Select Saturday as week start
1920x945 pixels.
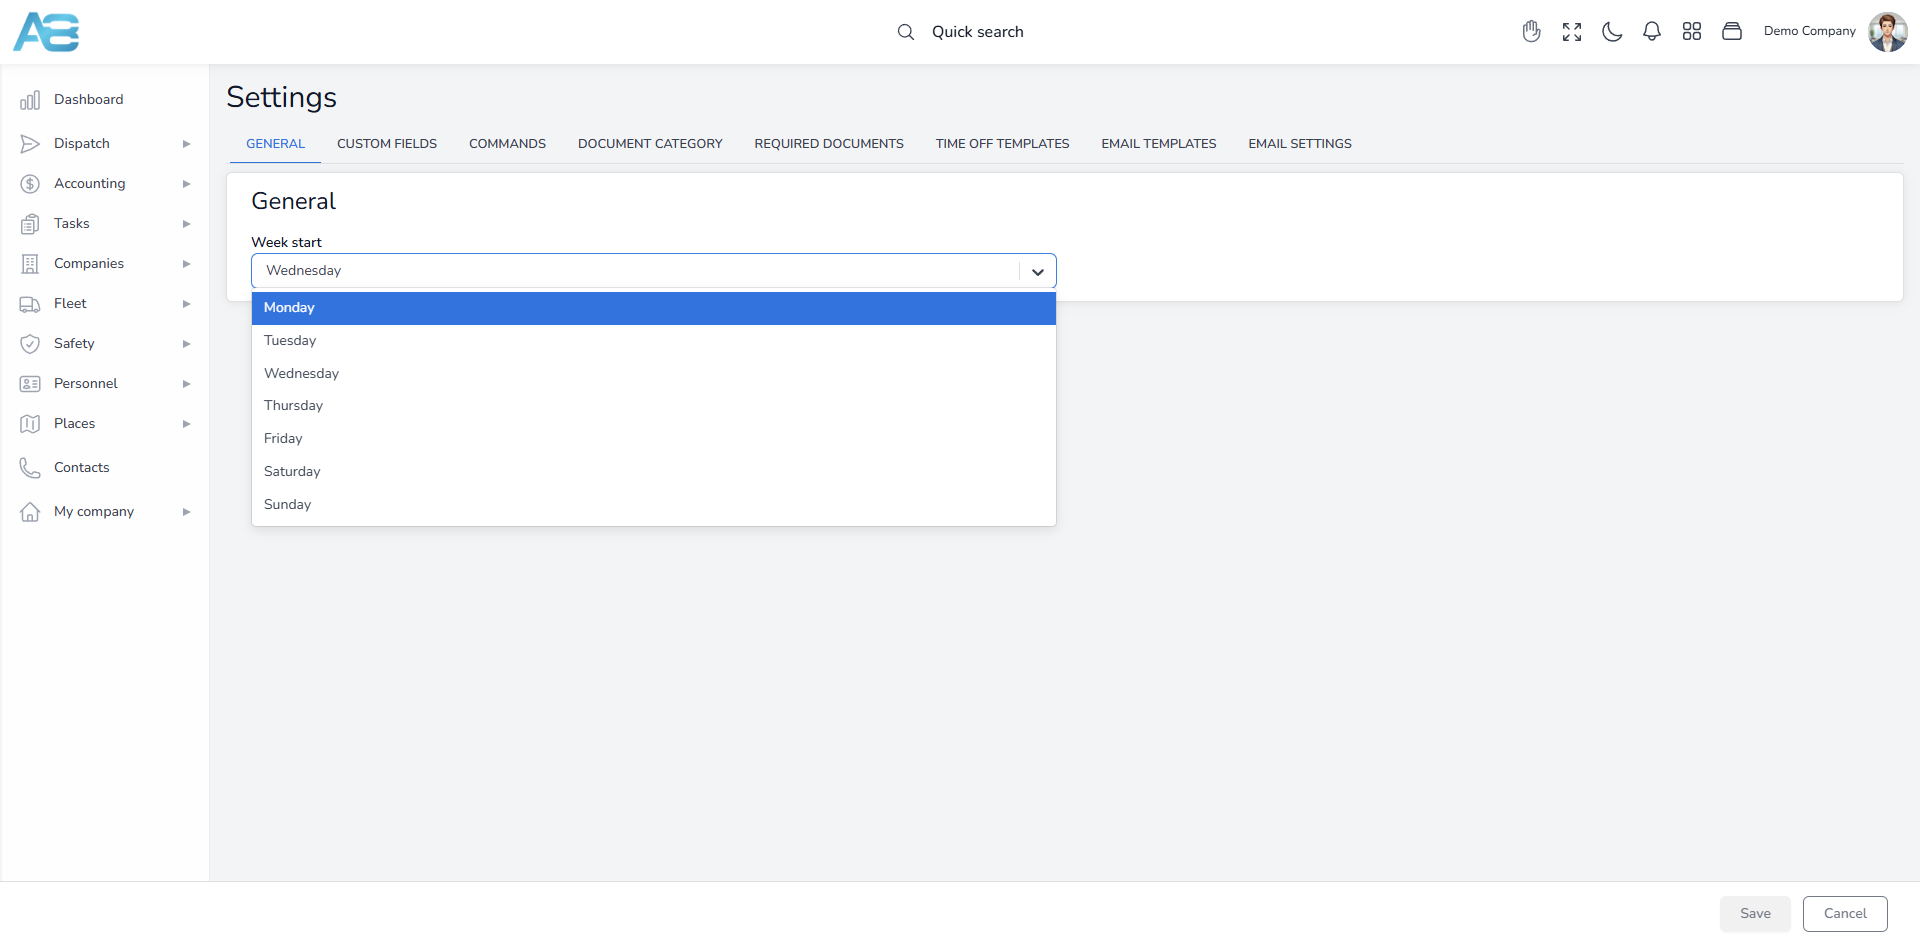[x=654, y=472]
